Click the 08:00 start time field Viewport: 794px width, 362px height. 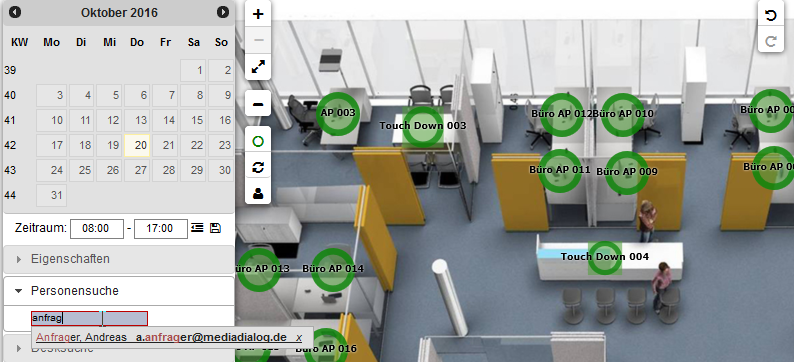(x=97, y=229)
